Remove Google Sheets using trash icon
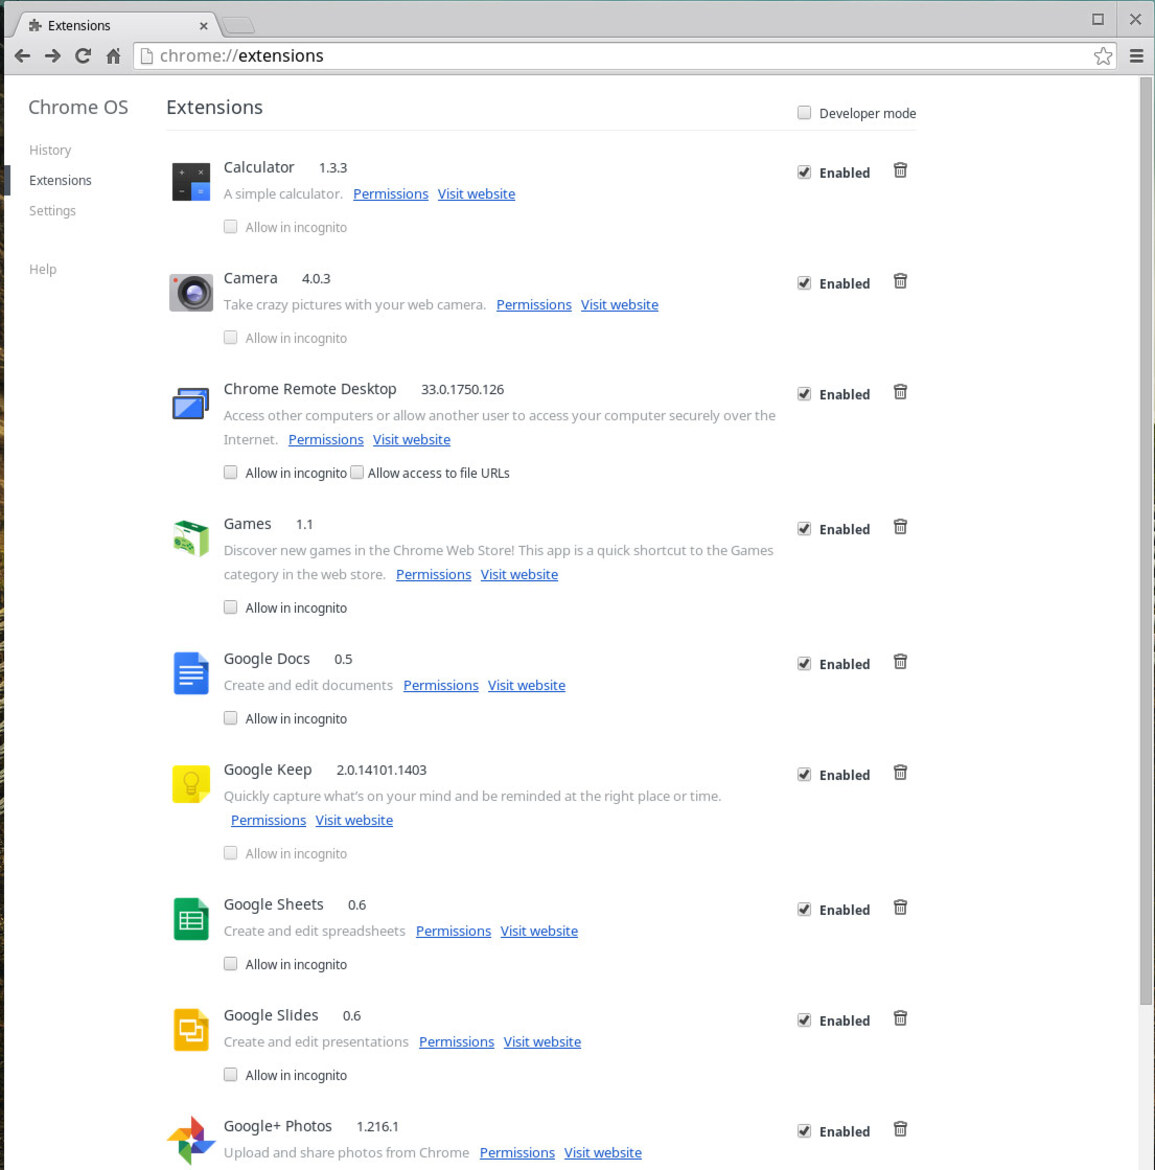The height and width of the screenshot is (1170, 1155). click(x=901, y=908)
